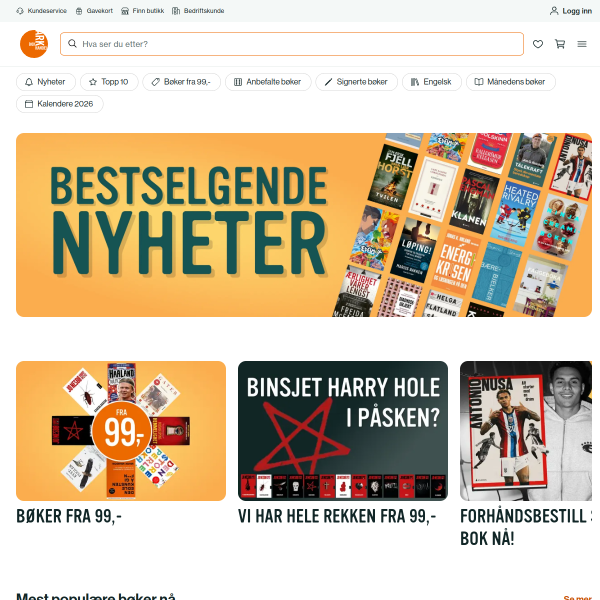The image size is (600, 600).
Task: Open Signerte bøker chip
Action: coord(356,82)
